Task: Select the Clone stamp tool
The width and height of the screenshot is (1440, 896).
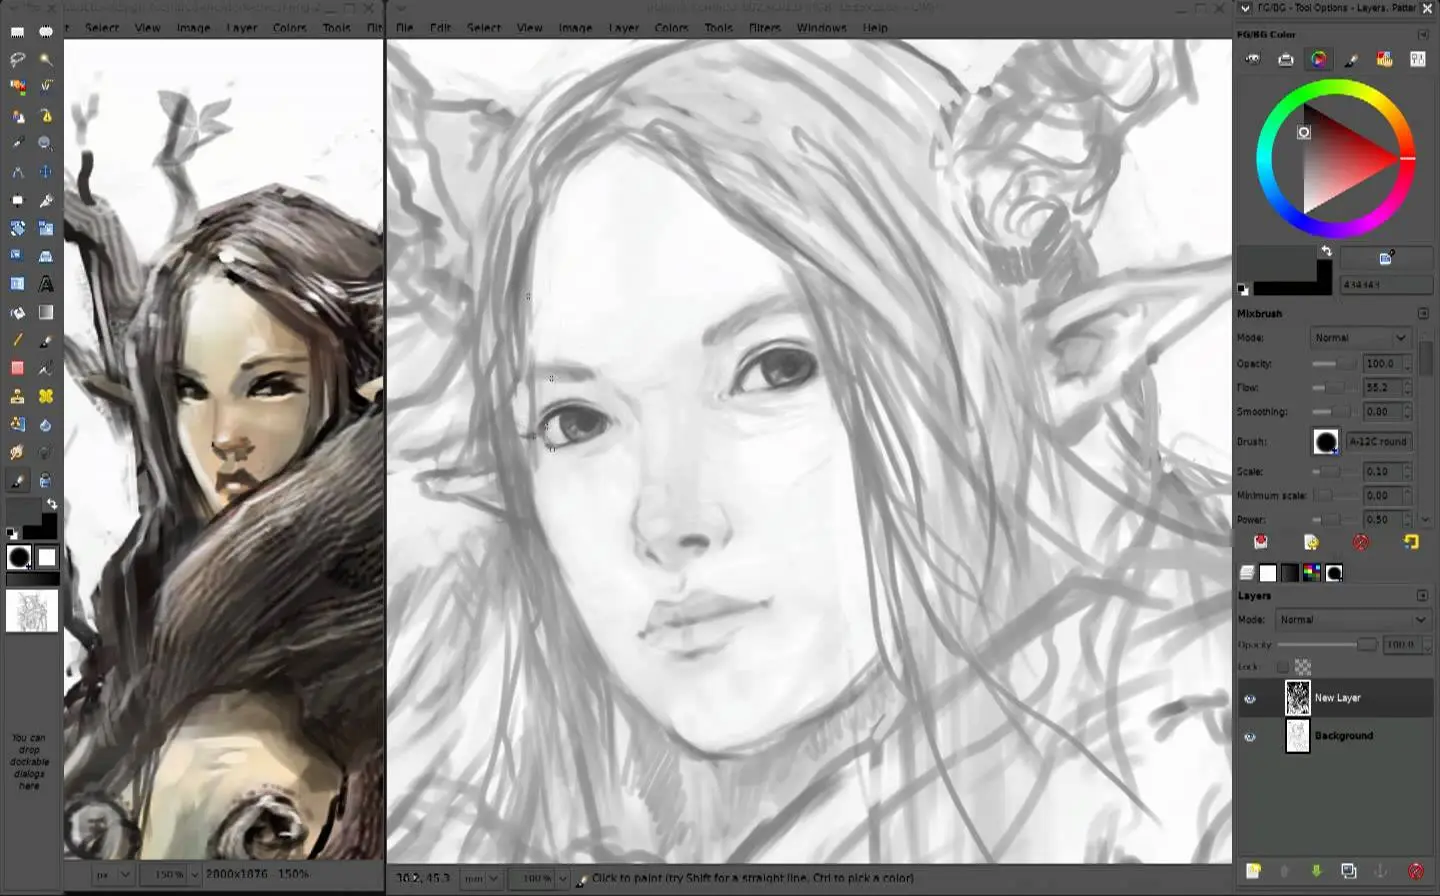Action: point(17,397)
